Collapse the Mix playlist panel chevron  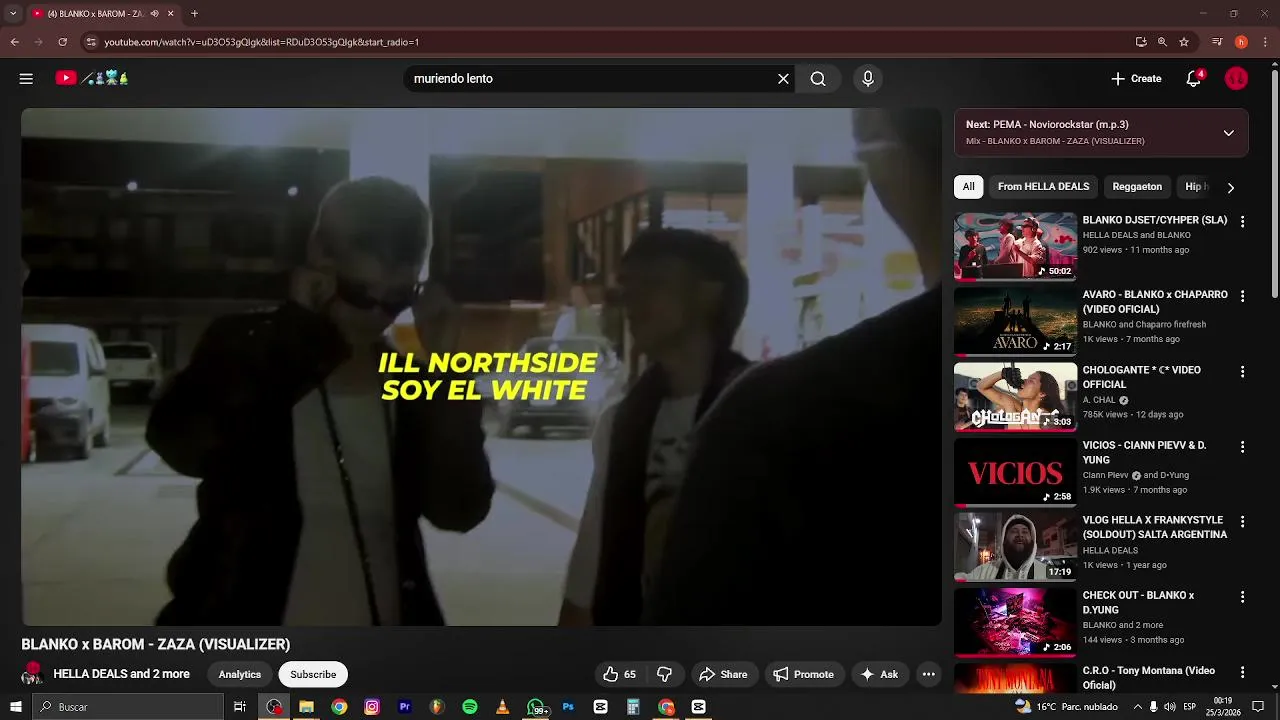point(1229,133)
